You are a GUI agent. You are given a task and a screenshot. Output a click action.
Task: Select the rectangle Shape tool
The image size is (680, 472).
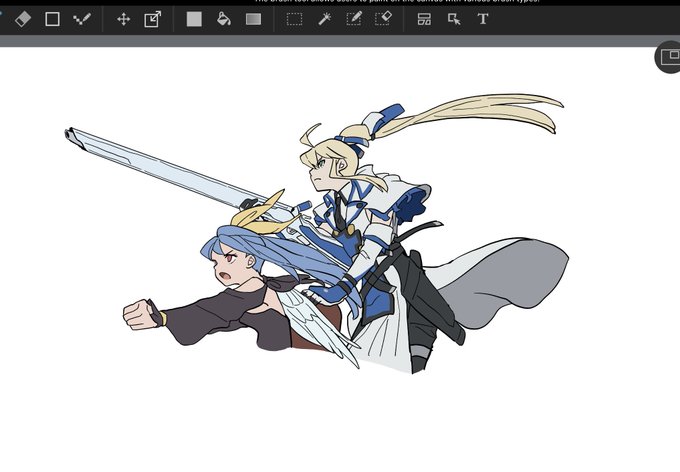coord(52,19)
